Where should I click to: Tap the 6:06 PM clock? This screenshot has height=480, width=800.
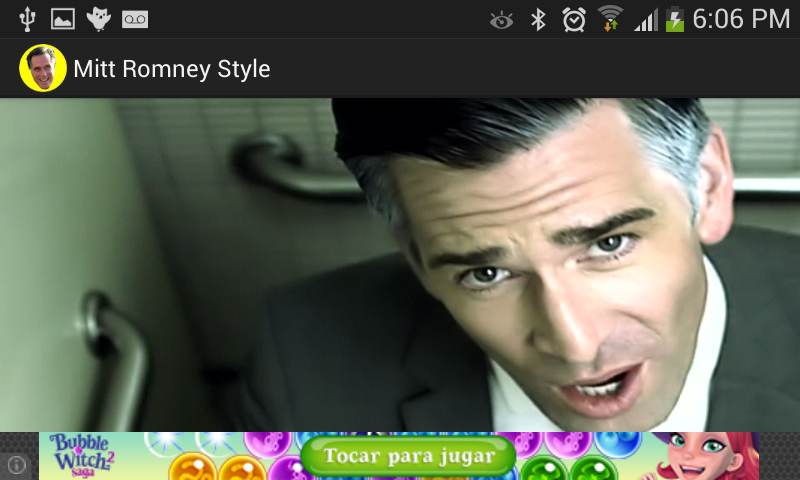click(741, 19)
